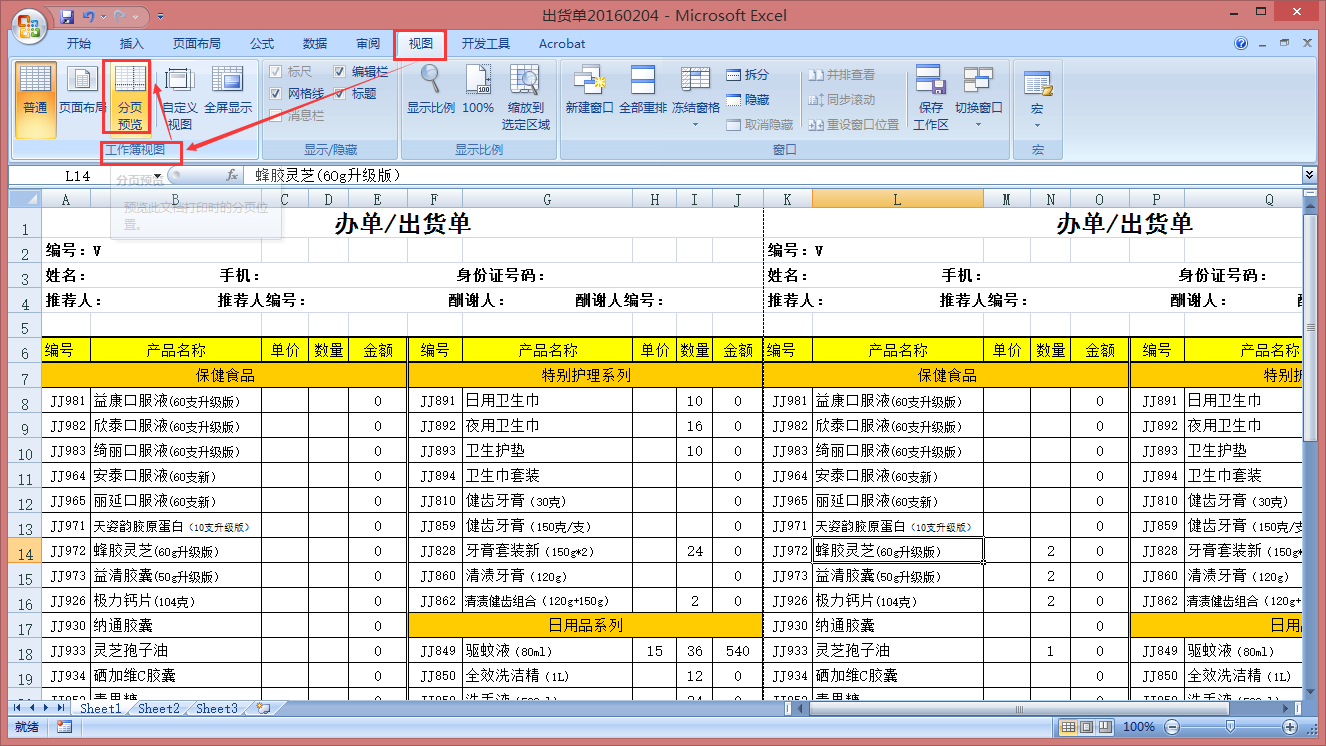Click zoom out minus button
1326x746 pixels.
coord(1171,727)
